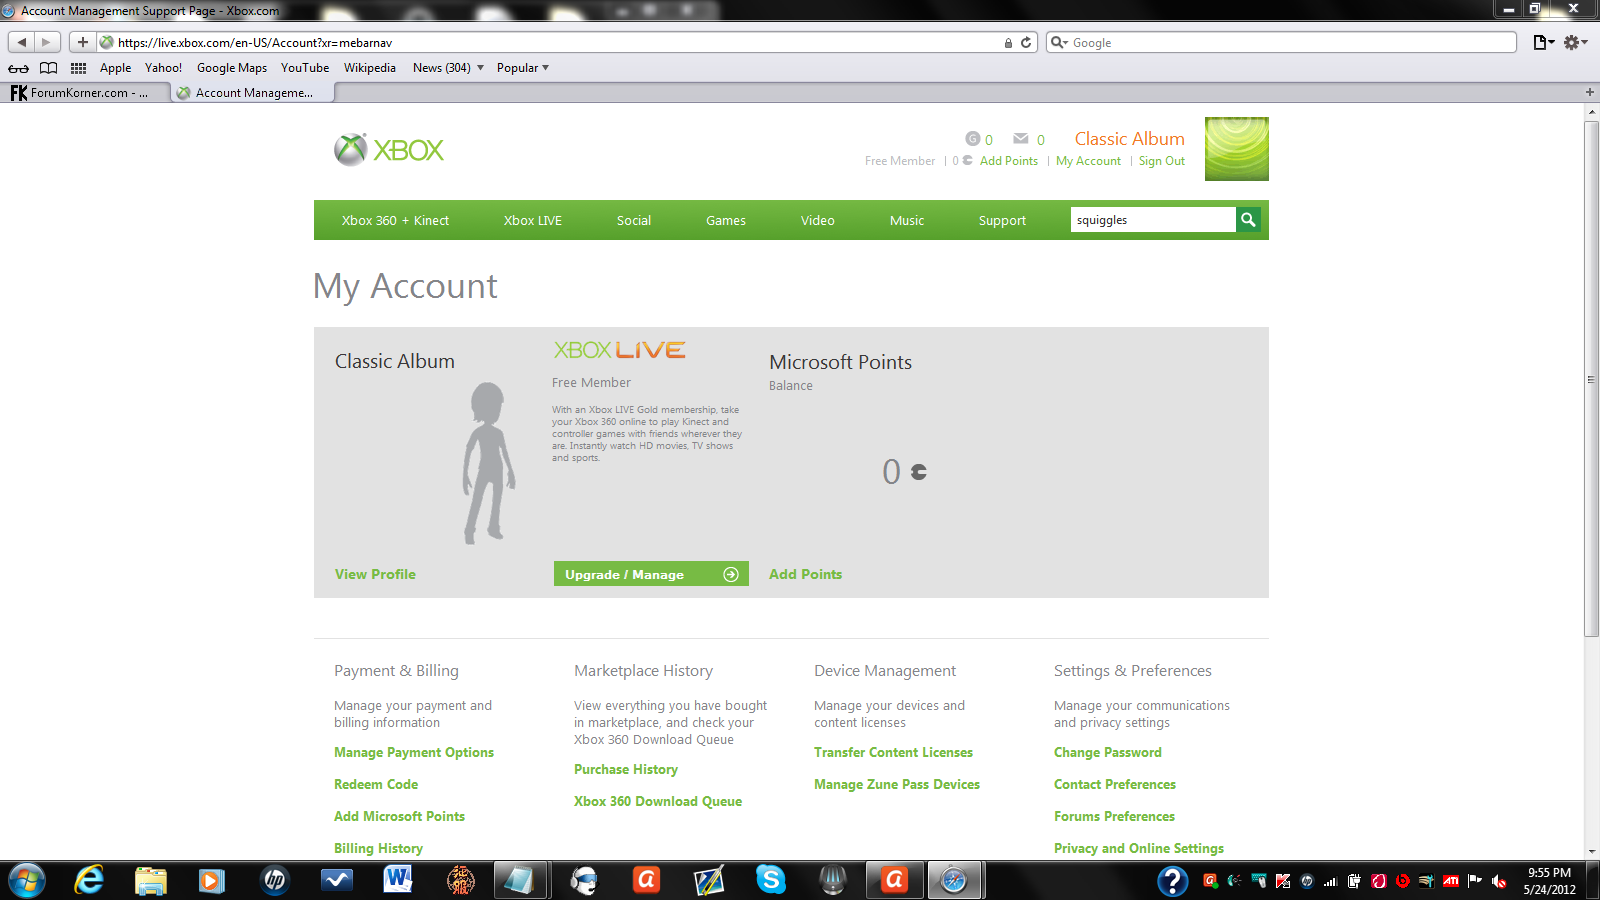Screen dimensions: 1600x900
Task: Switch to the ForumKorner.com tab
Action: tap(85, 93)
